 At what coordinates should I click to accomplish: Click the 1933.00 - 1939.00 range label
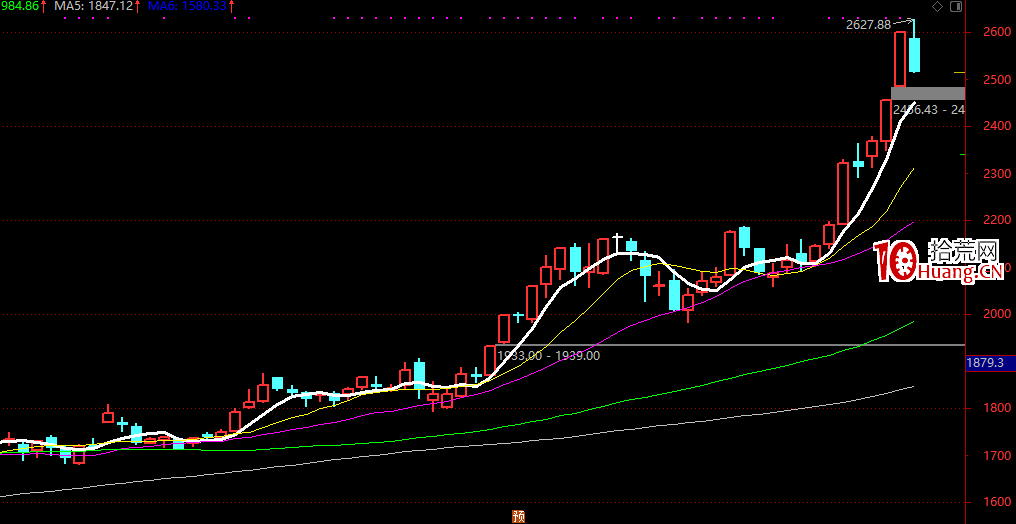(548, 356)
